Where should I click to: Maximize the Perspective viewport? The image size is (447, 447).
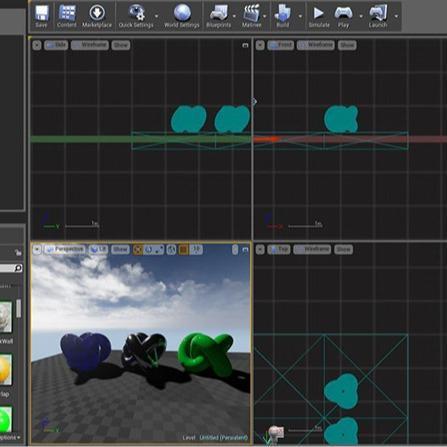point(246,250)
